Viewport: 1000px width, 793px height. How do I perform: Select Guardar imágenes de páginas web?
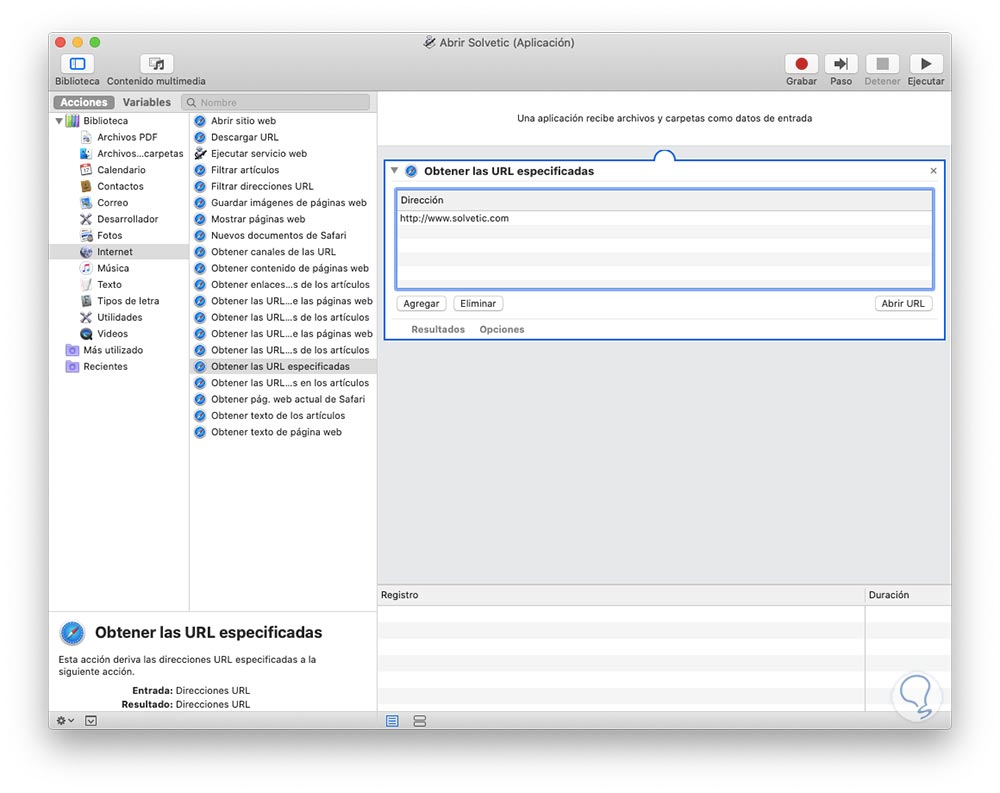(288, 203)
